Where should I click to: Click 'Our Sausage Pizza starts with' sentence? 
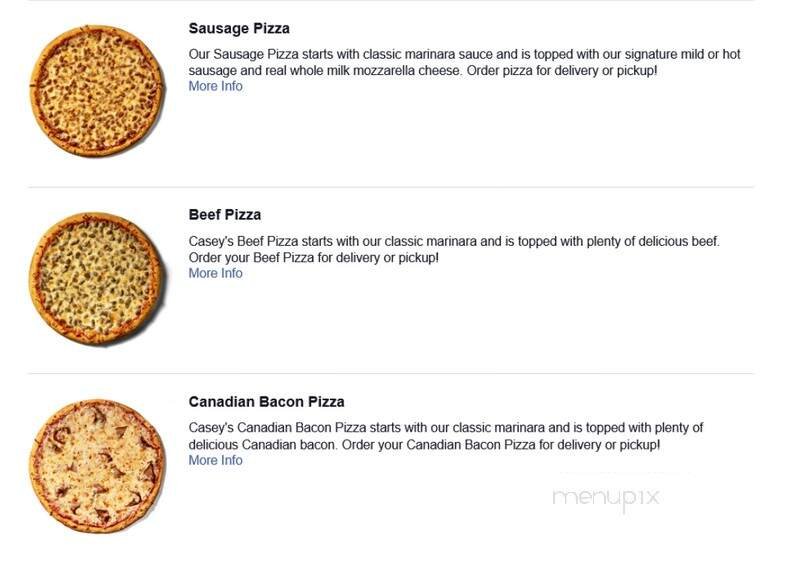(300, 55)
